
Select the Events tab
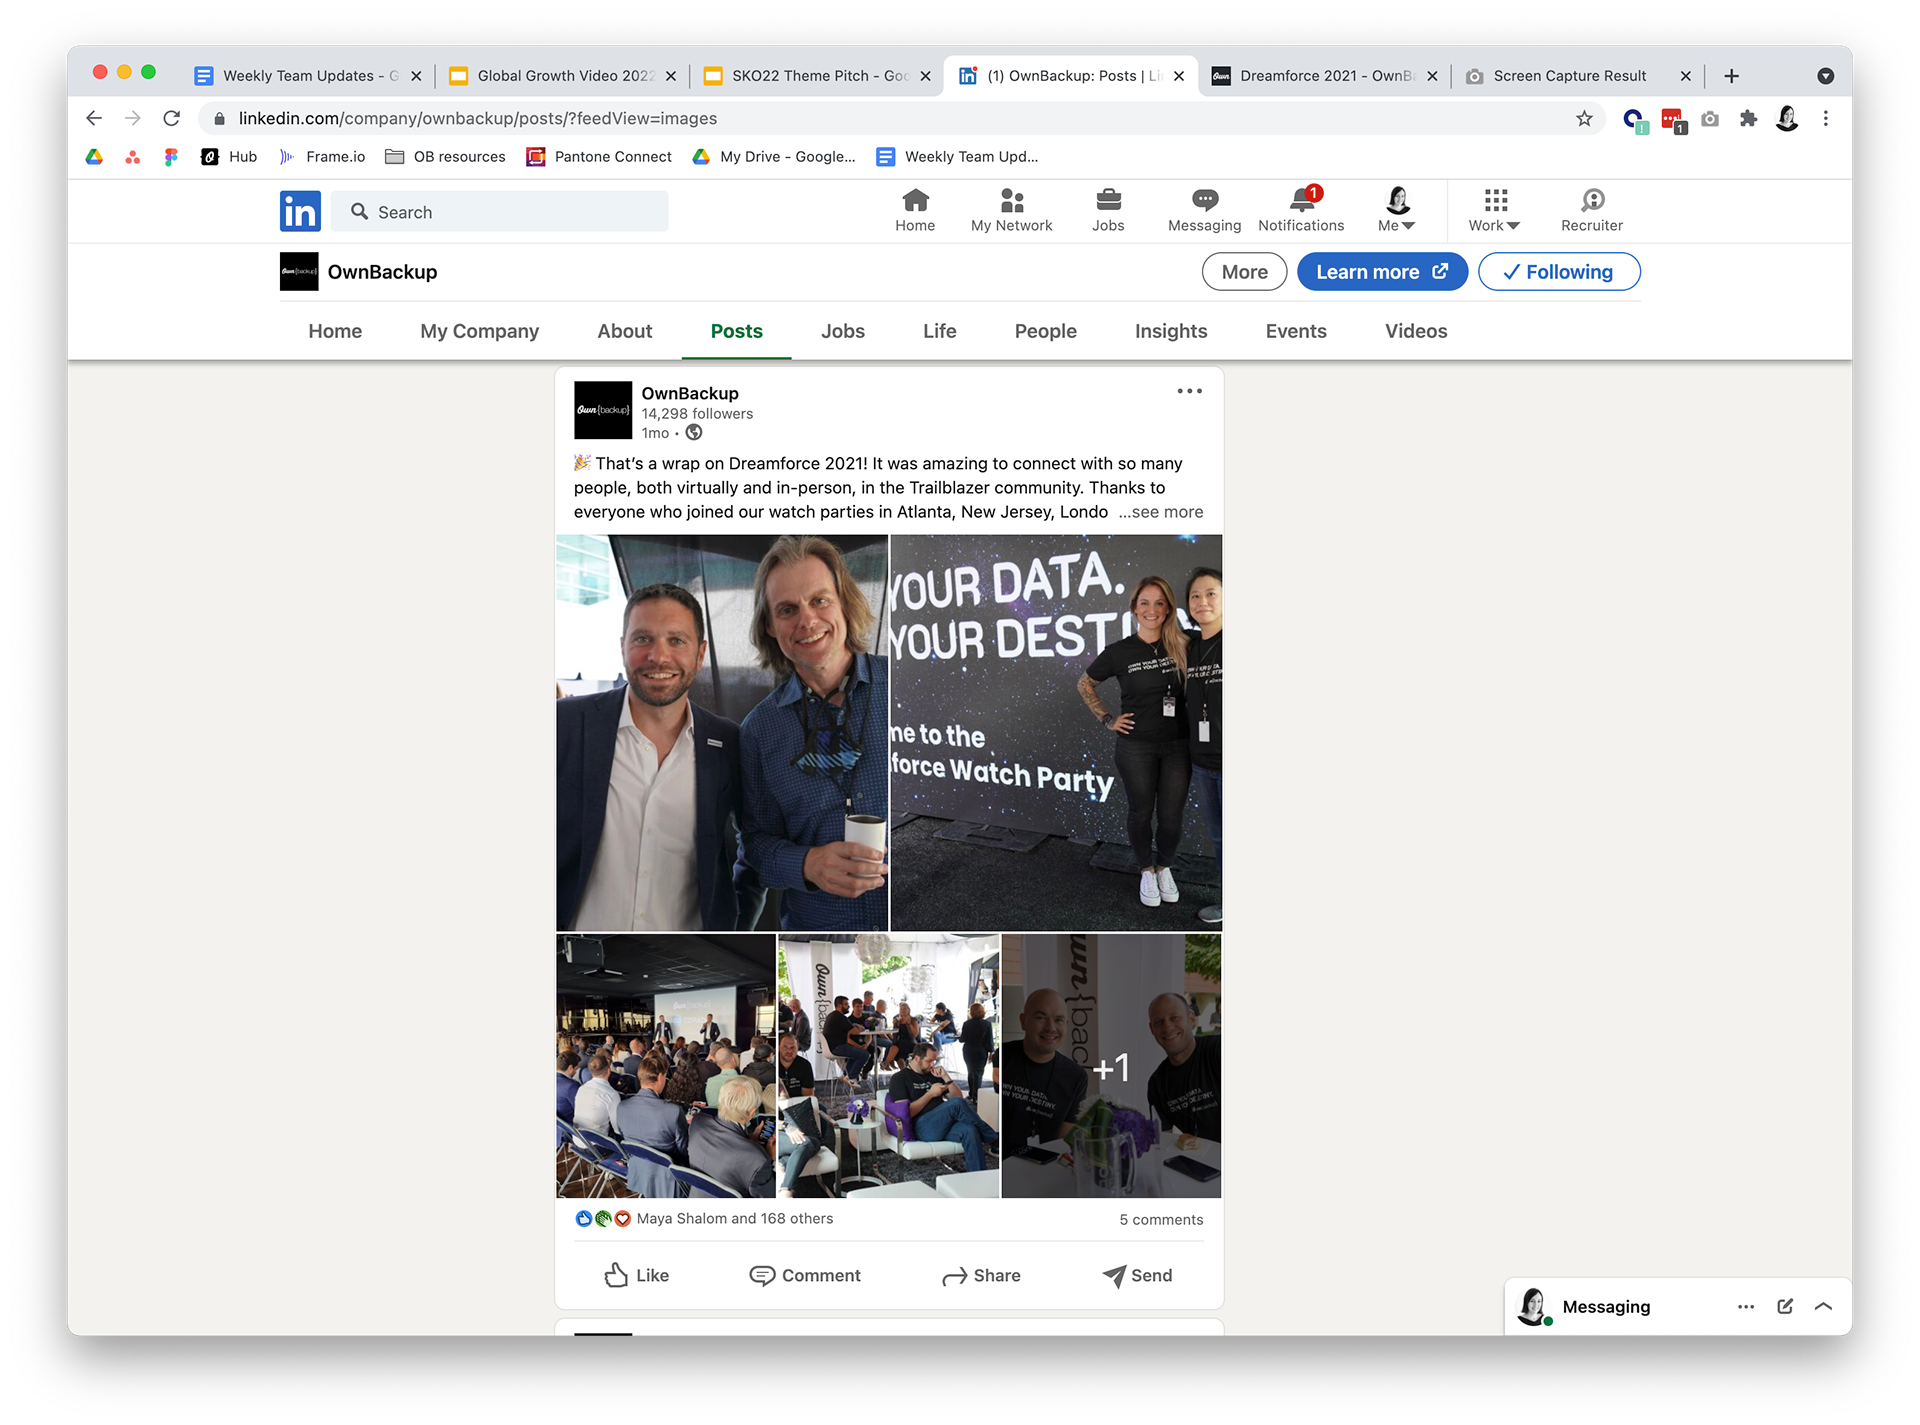1296,331
